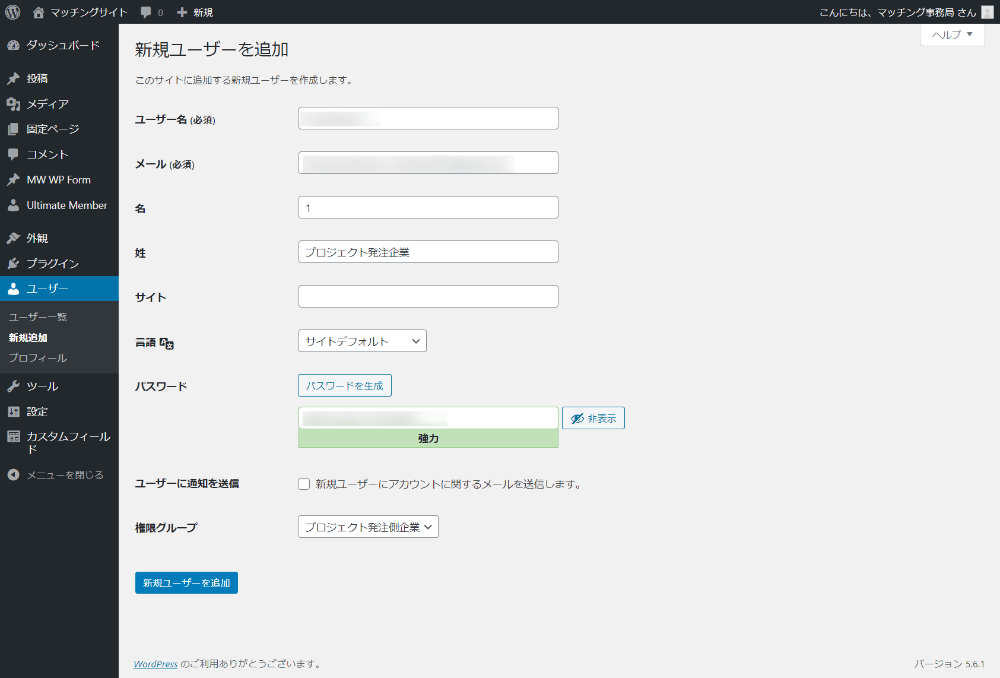Open 固定ページ menu item
1000x678 pixels.
pyautogui.click(x=59, y=129)
